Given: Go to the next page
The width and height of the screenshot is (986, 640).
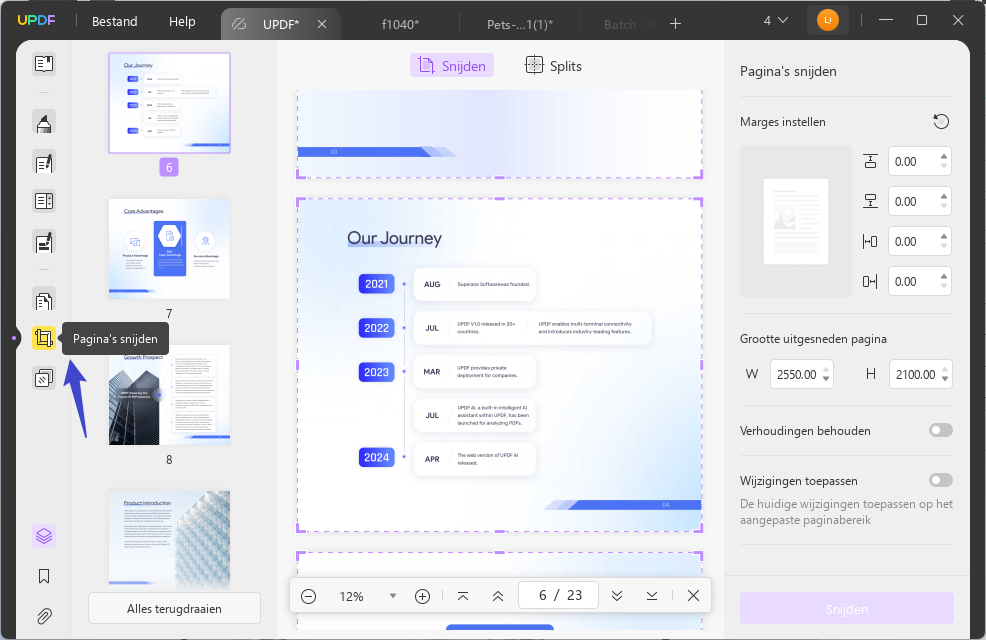Looking at the screenshot, I should (617, 596).
